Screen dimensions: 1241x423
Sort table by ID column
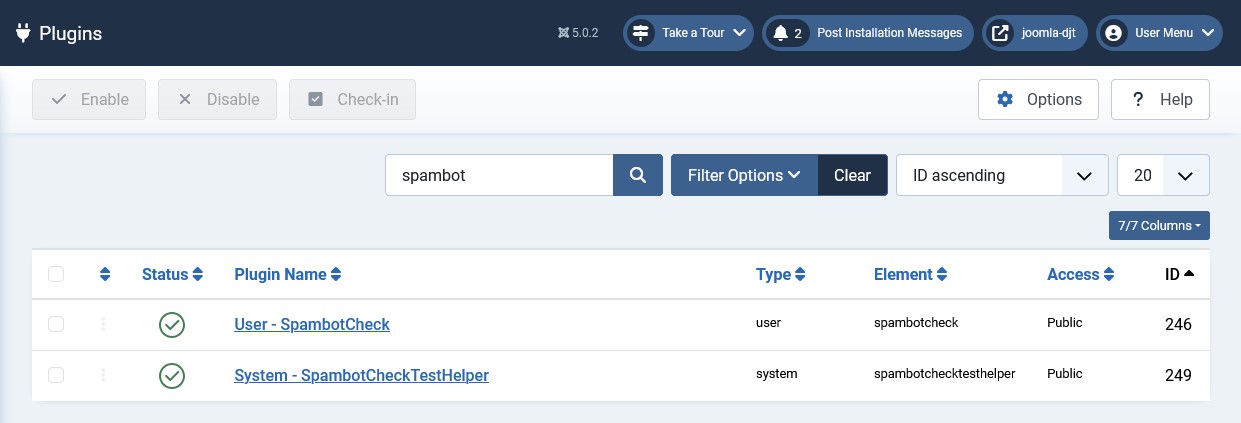pos(1179,274)
